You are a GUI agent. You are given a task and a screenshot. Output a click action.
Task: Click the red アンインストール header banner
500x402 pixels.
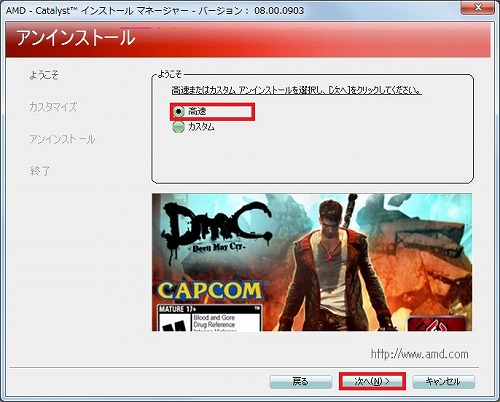248,39
